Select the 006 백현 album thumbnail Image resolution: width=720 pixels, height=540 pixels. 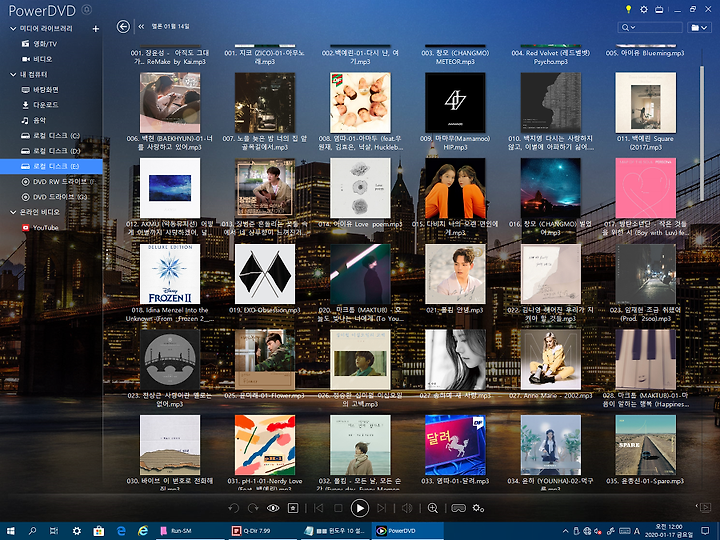pyautogui.click(x=170, y=103)
